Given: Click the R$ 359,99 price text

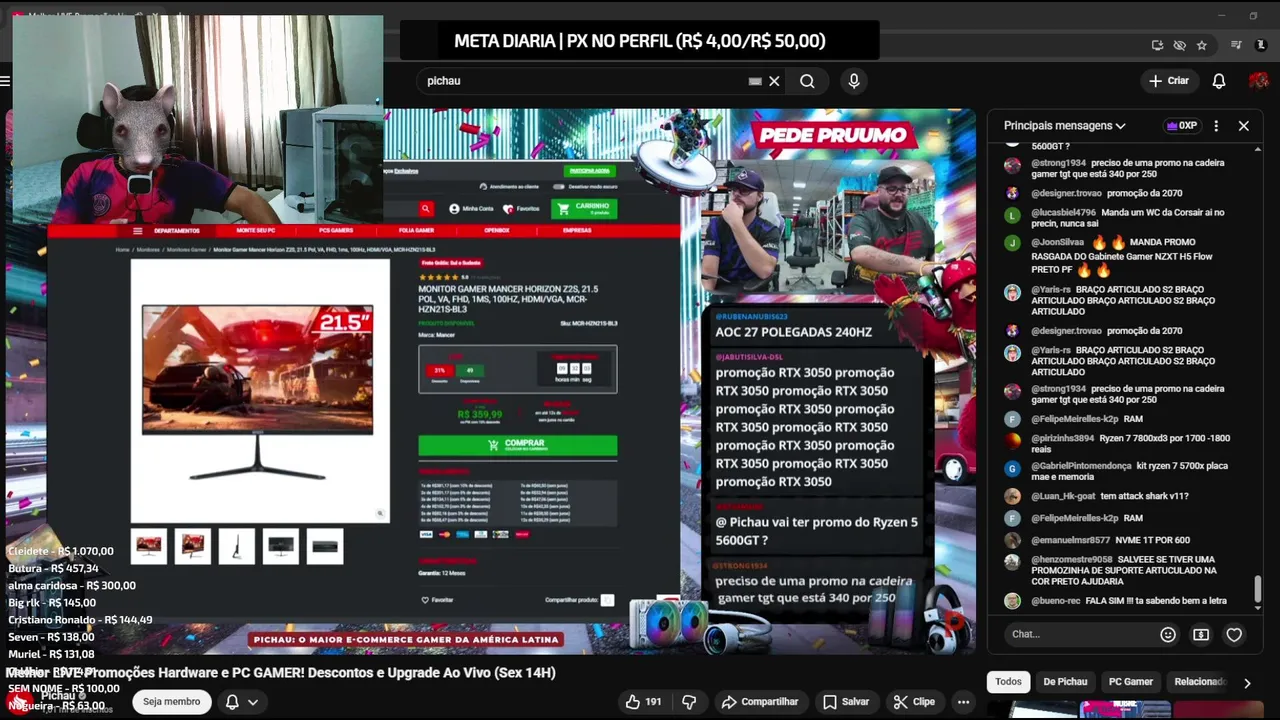Looking at the screenshot, I should point(480,413).
